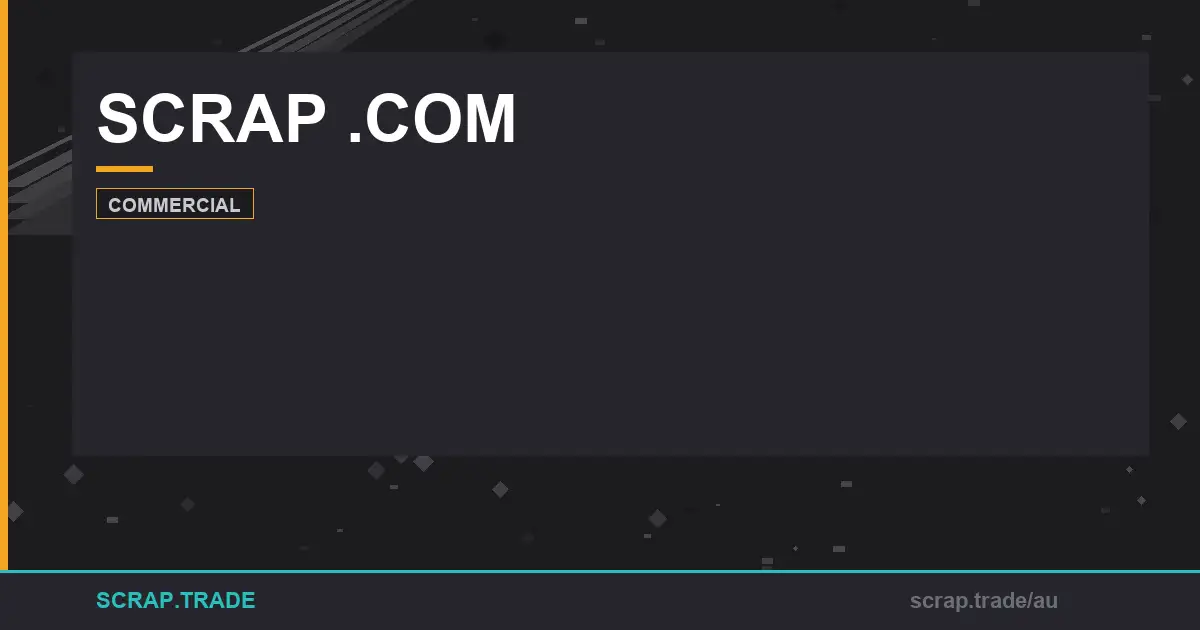The image size is (1200, 630).
Task: Click the dark footer bar background
Action: tap(600, 602)
